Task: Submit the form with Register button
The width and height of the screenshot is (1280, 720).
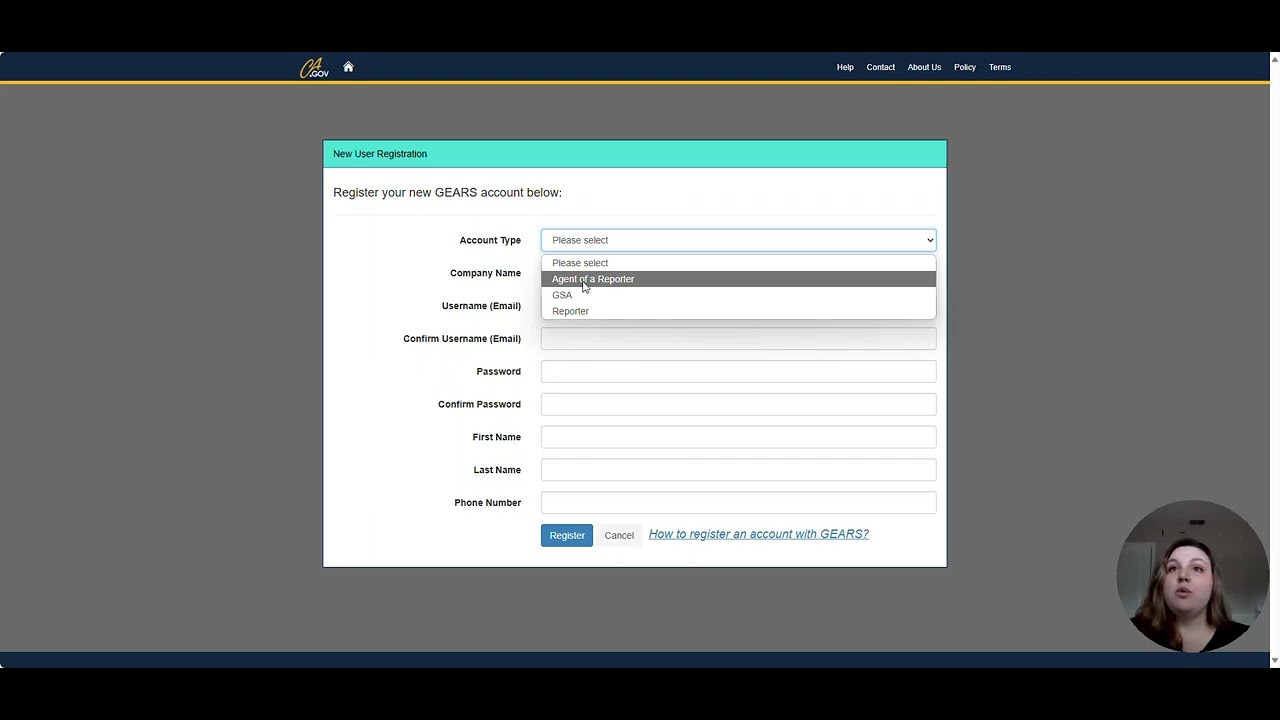Action: (567, 535)
